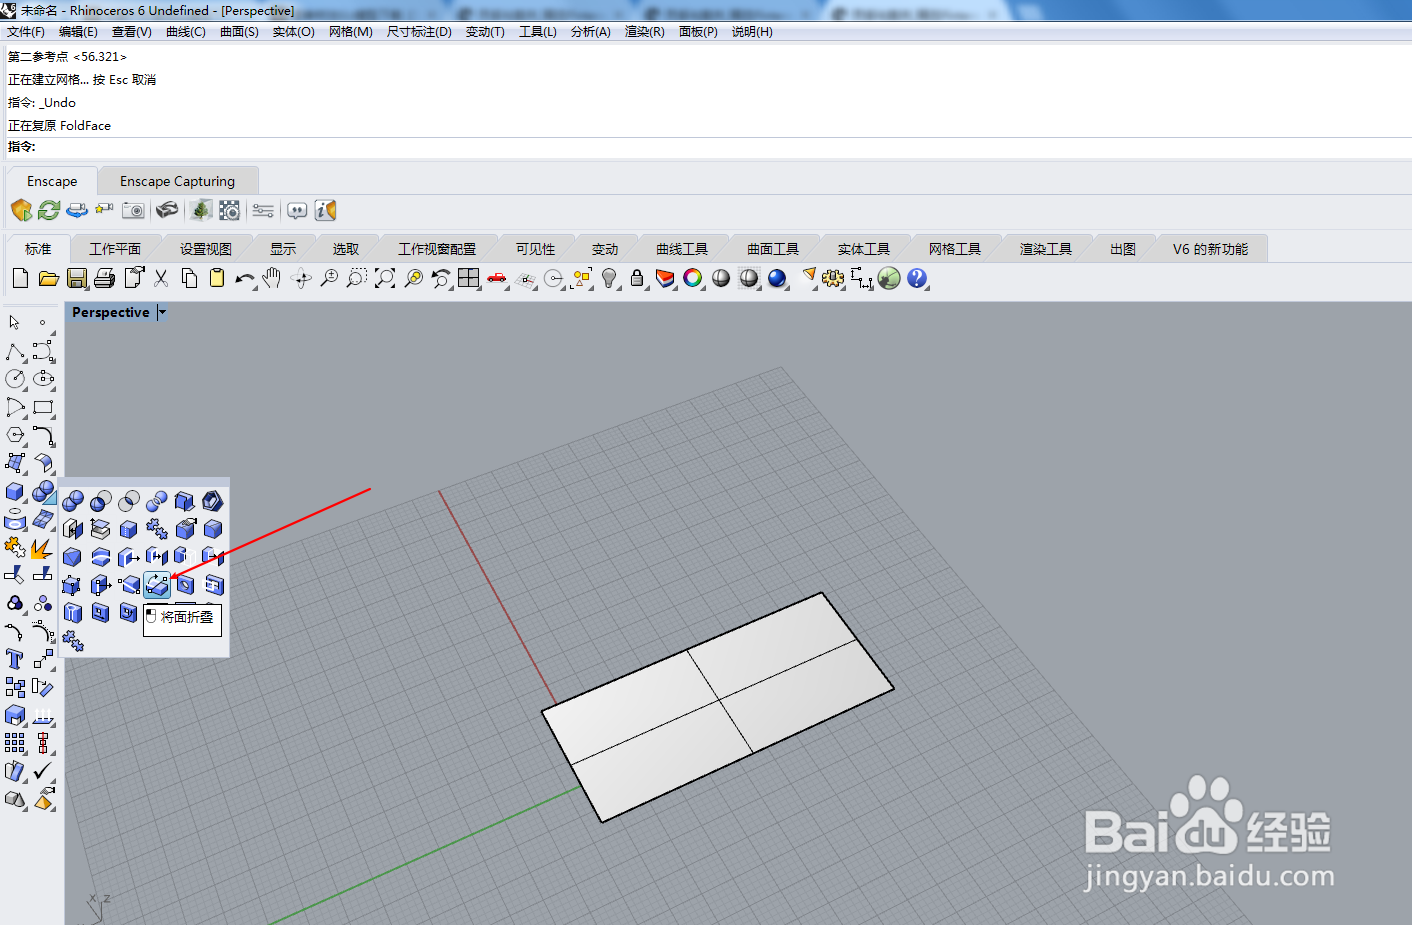Select the polyline tool in left sidebar
This screenshot has height=925, width=1412.
pyautogui.click(x=15, y=352)
